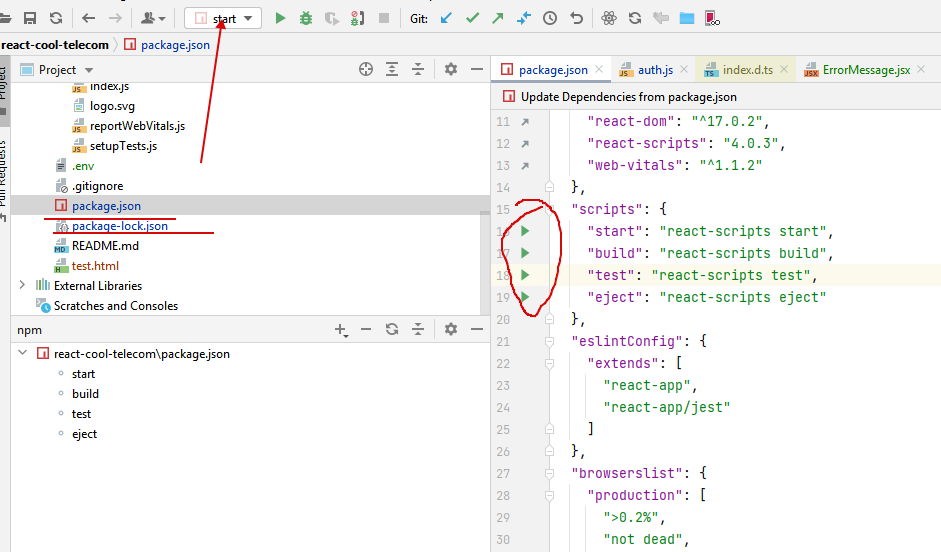Click the Git commit checkmark icon
Viewport: 941px width, 552px height.
(x=472, y=18)
